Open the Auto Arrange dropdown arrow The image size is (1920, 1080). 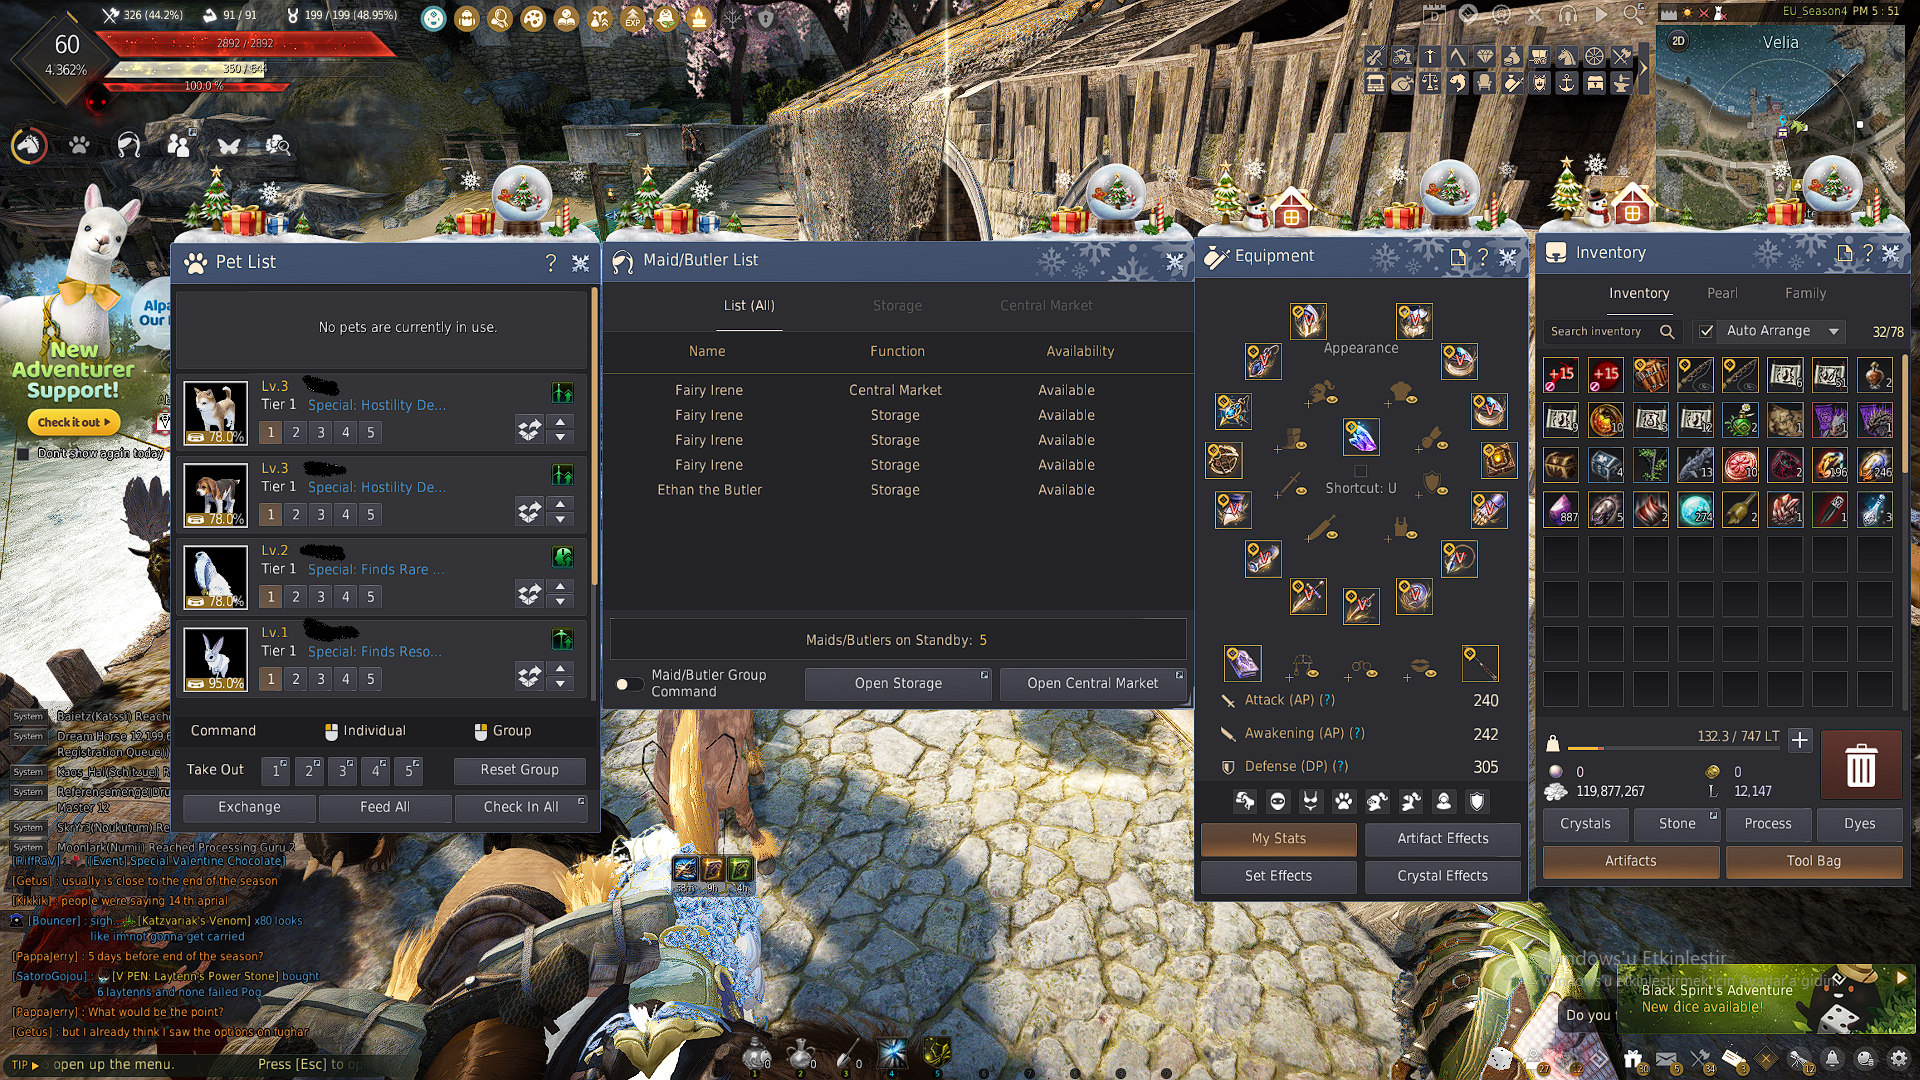(x=1833, y=331)
